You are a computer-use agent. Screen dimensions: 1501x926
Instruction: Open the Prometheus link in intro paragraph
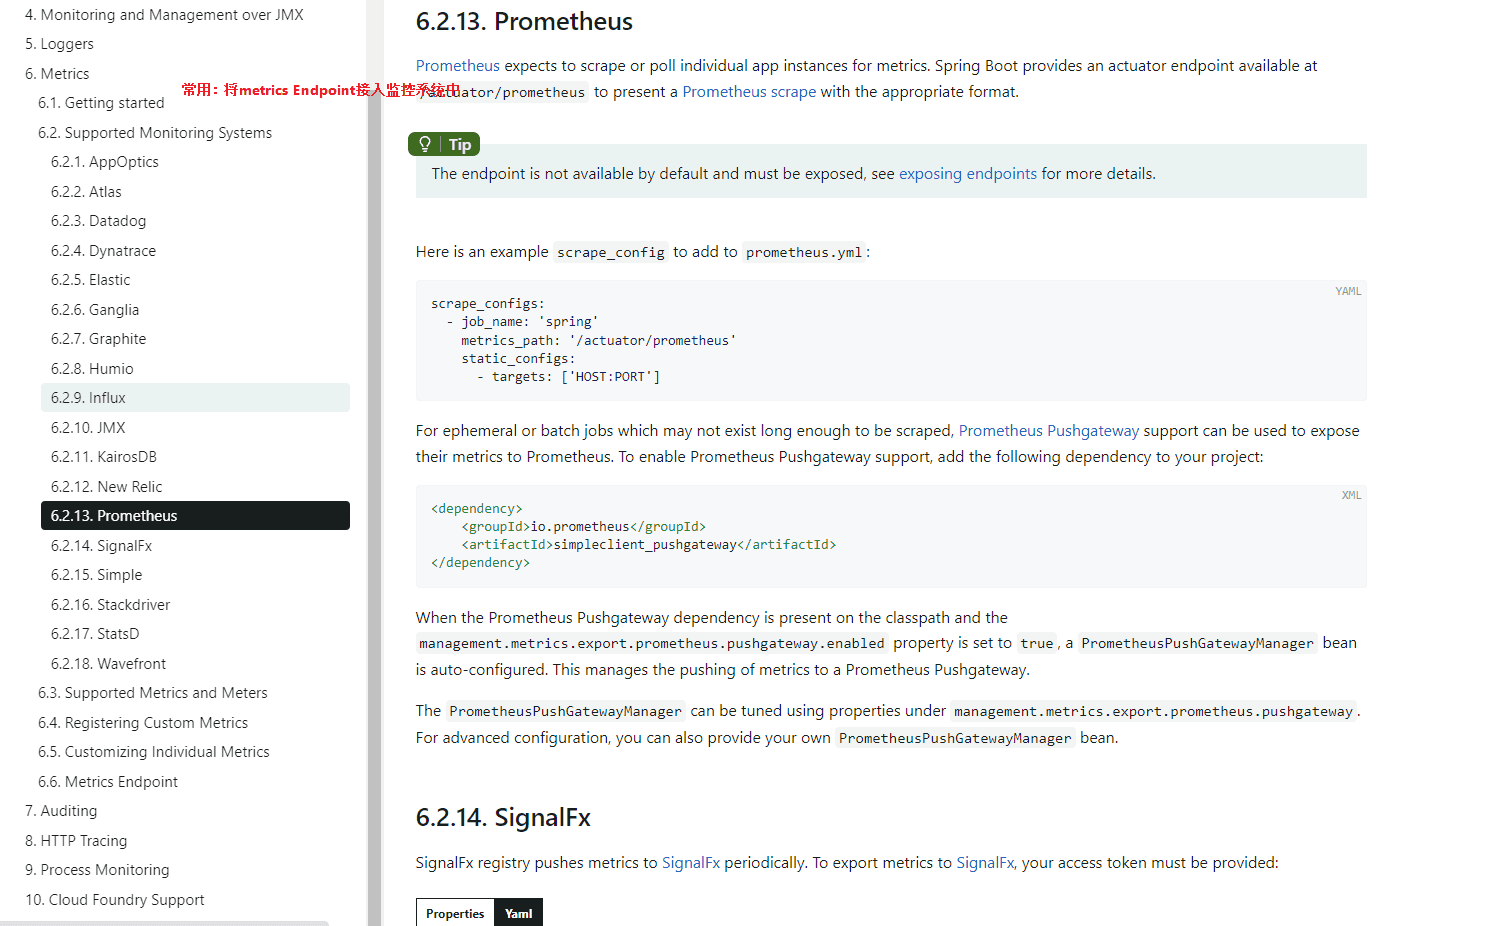[x=457, y=66]
